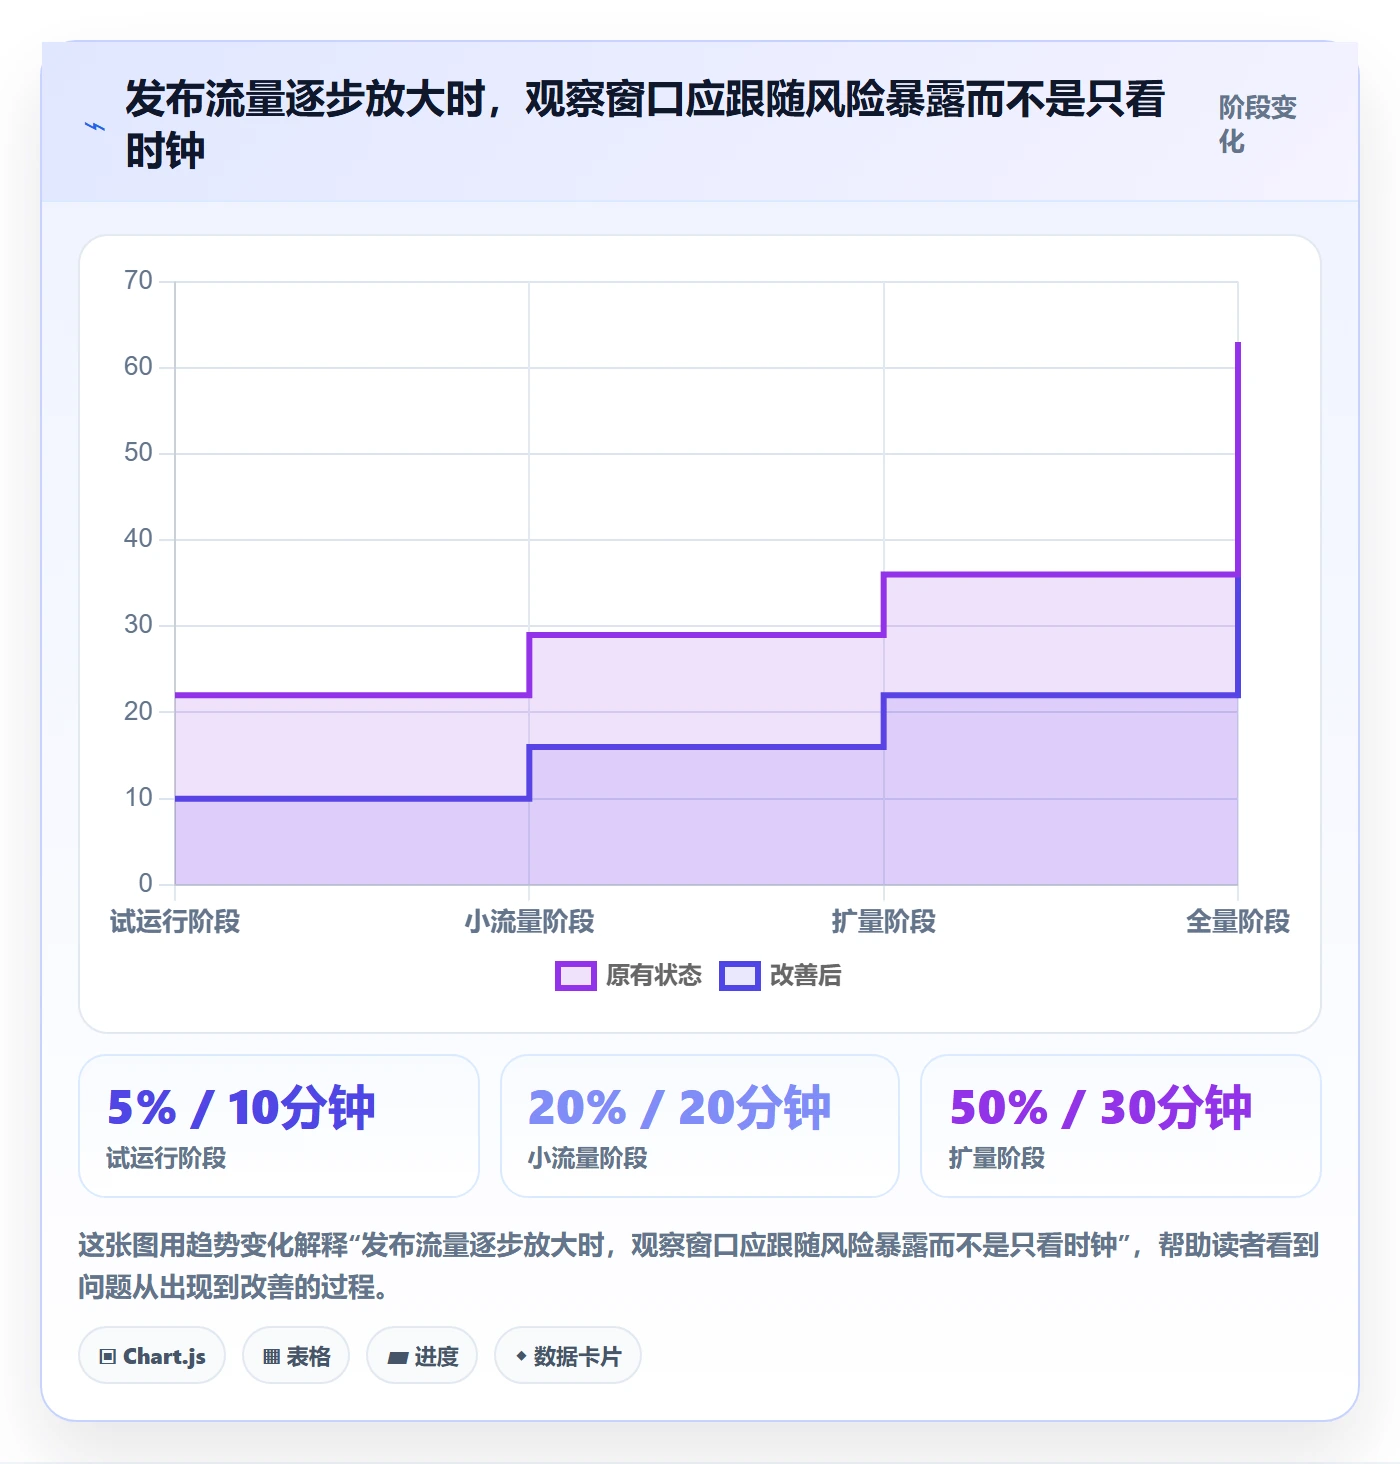Click the description paragraph starting 这张图用趋势变化
Viewport: 1400px width, 1464px height.
pos(699,1266)
